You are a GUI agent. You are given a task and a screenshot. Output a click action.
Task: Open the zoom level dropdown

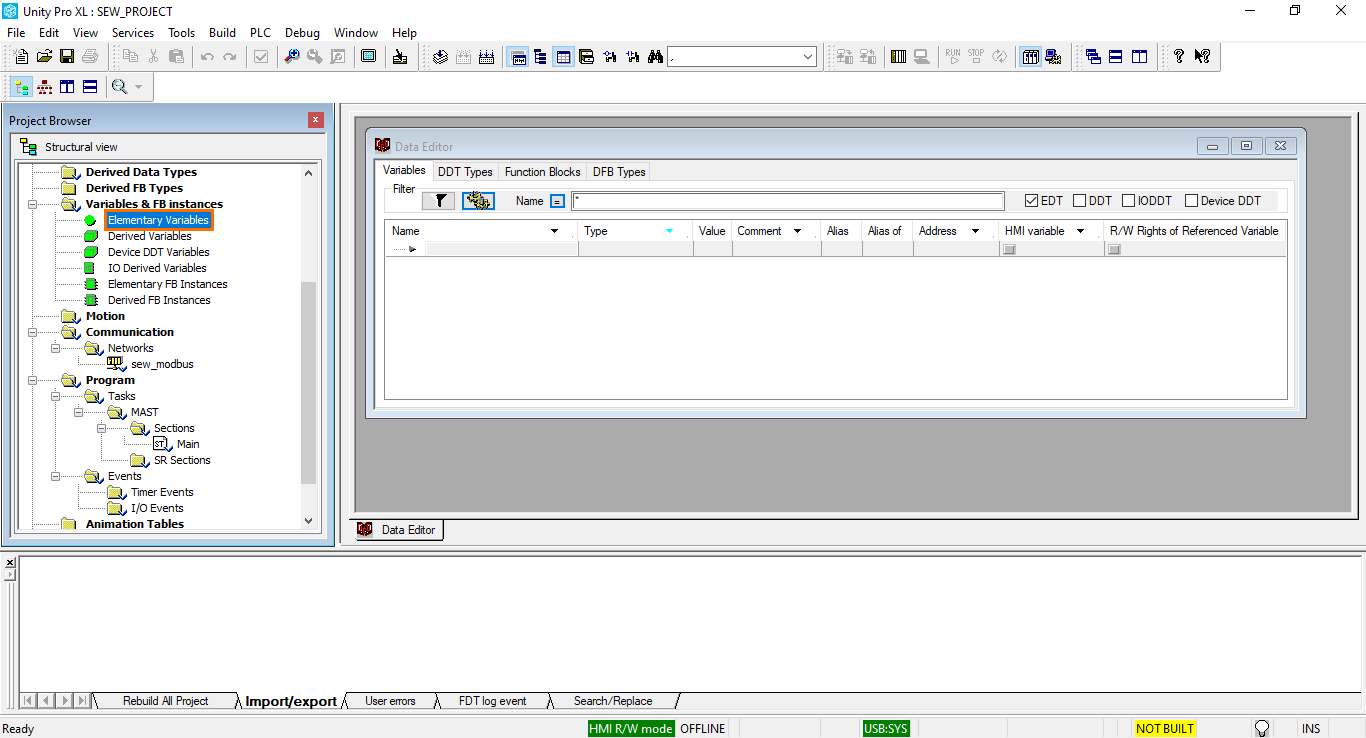pyautogui.click(x=138, y=87)
